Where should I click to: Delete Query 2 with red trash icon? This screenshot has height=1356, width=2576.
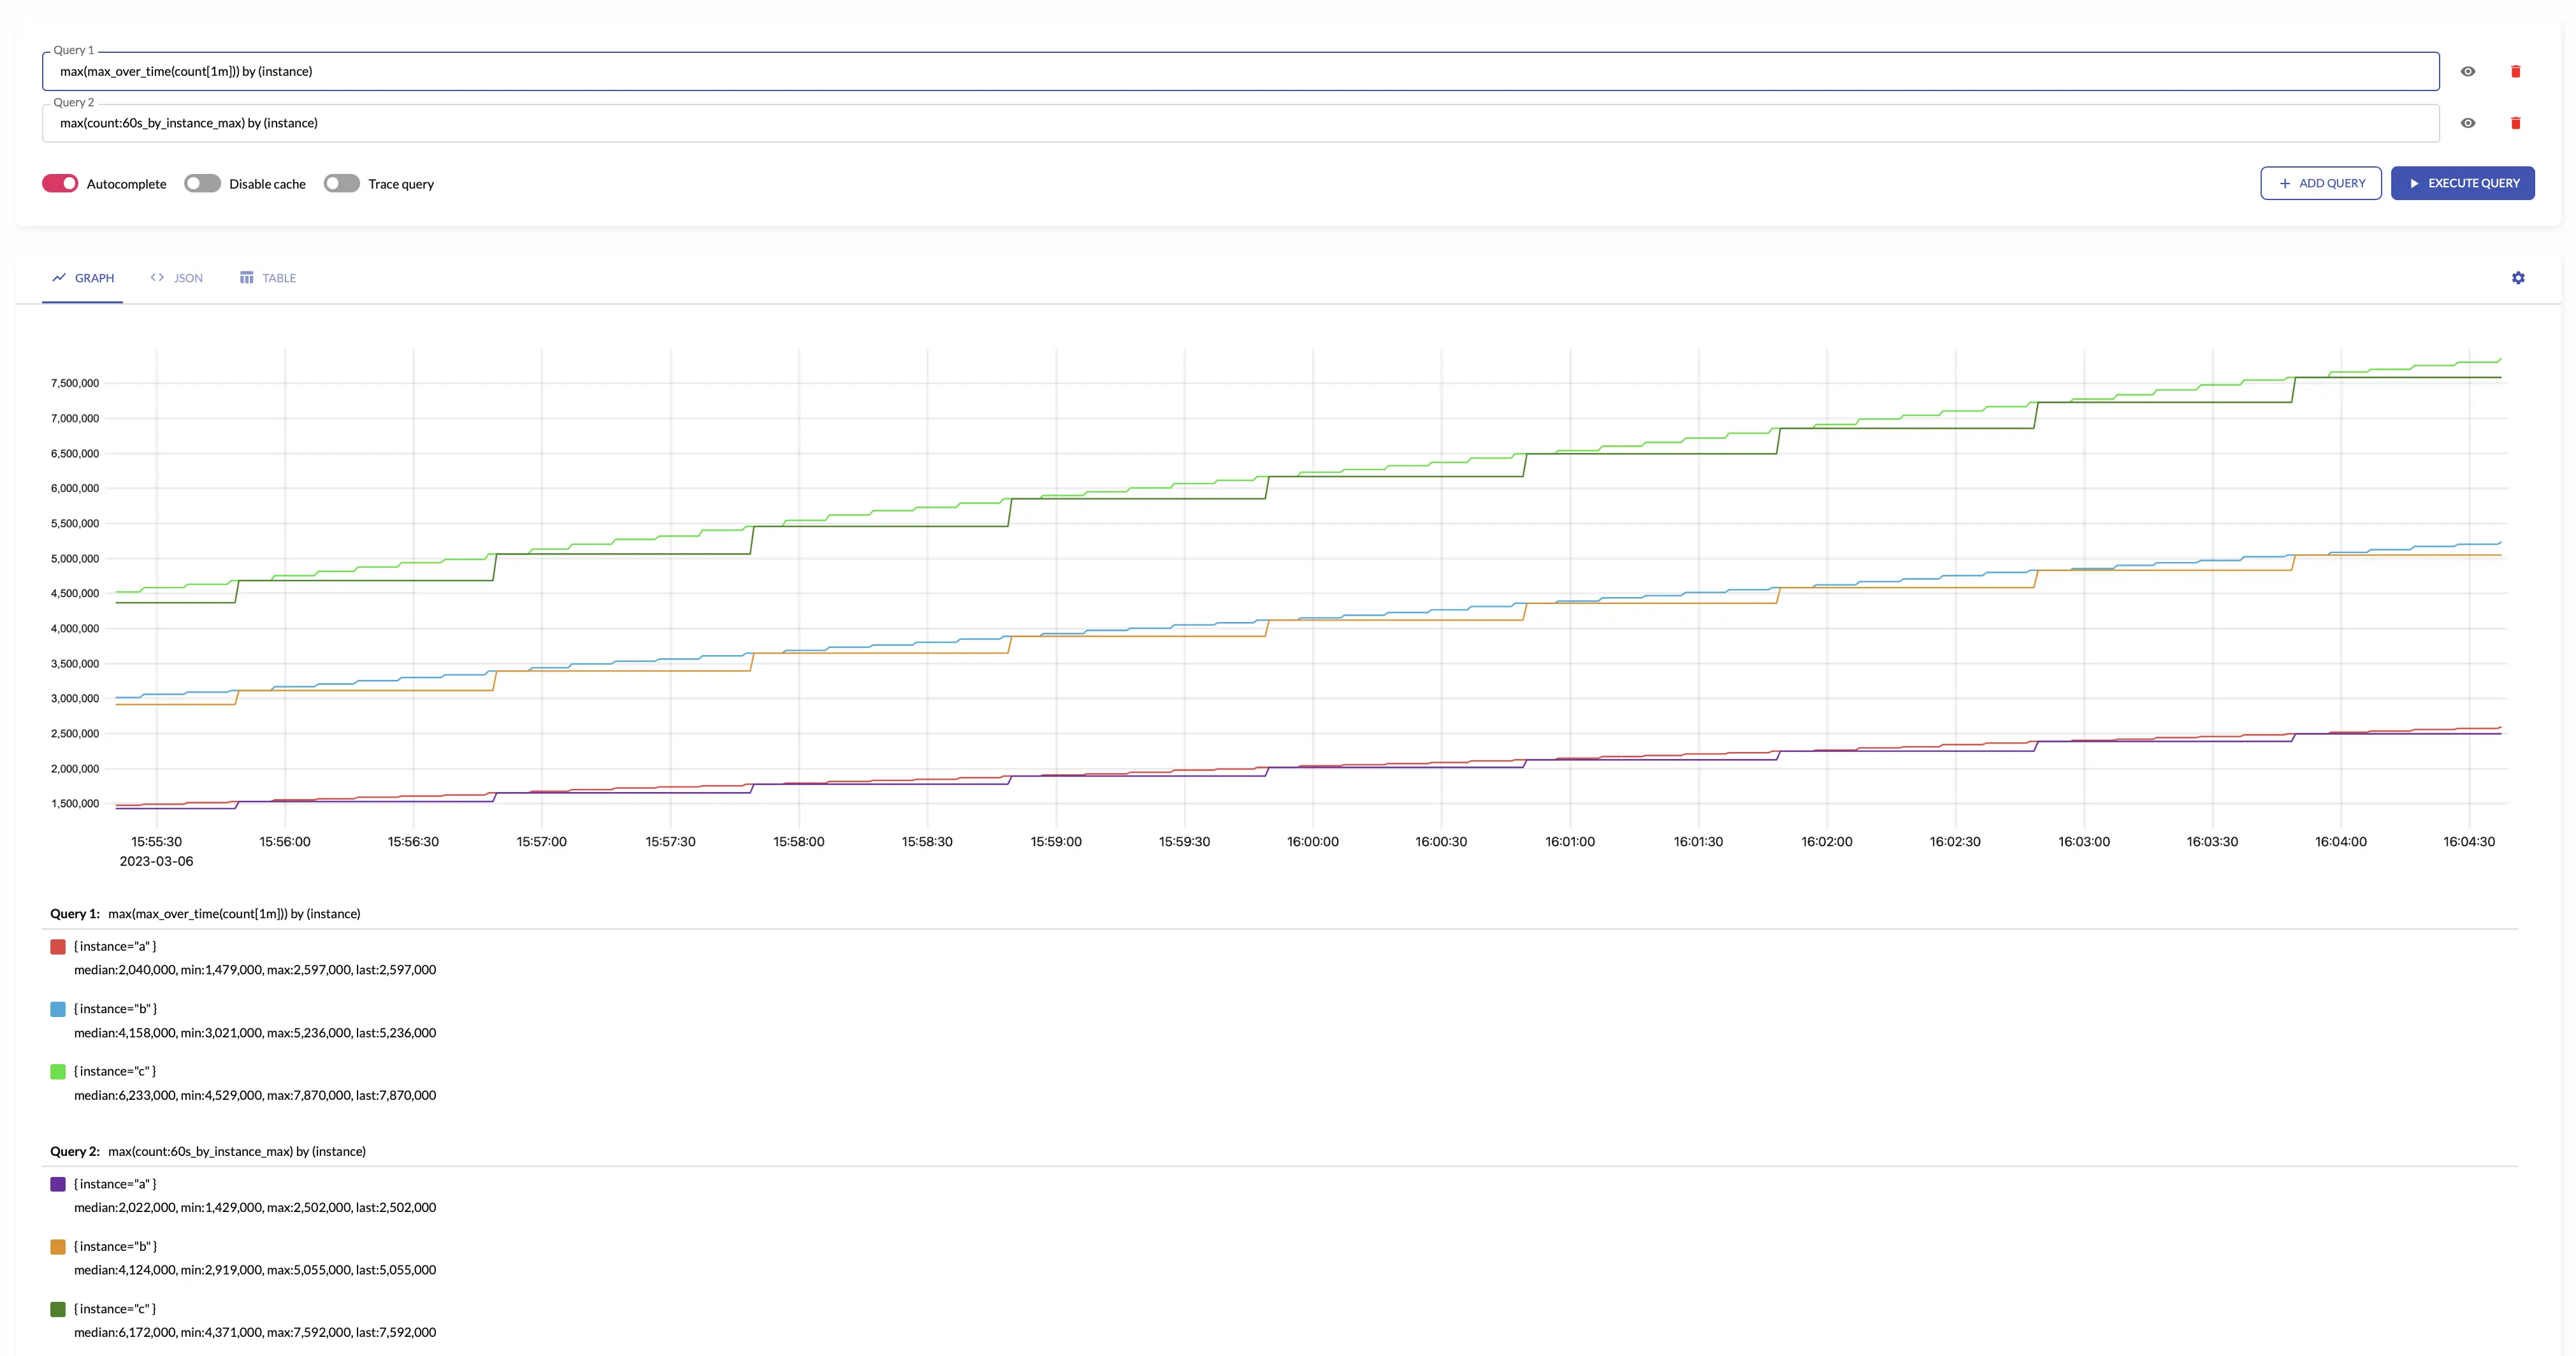(x=2515, y=123)
